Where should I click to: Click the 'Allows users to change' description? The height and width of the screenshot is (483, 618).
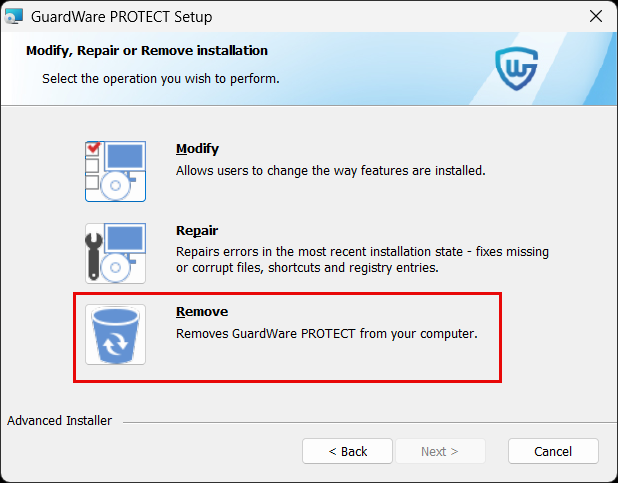point(330,170)
